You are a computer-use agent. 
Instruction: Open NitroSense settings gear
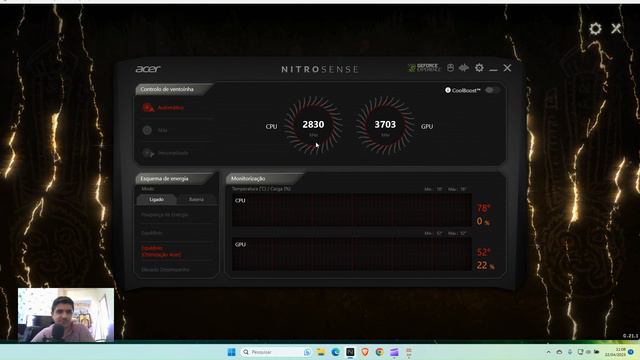click(479, 68)
